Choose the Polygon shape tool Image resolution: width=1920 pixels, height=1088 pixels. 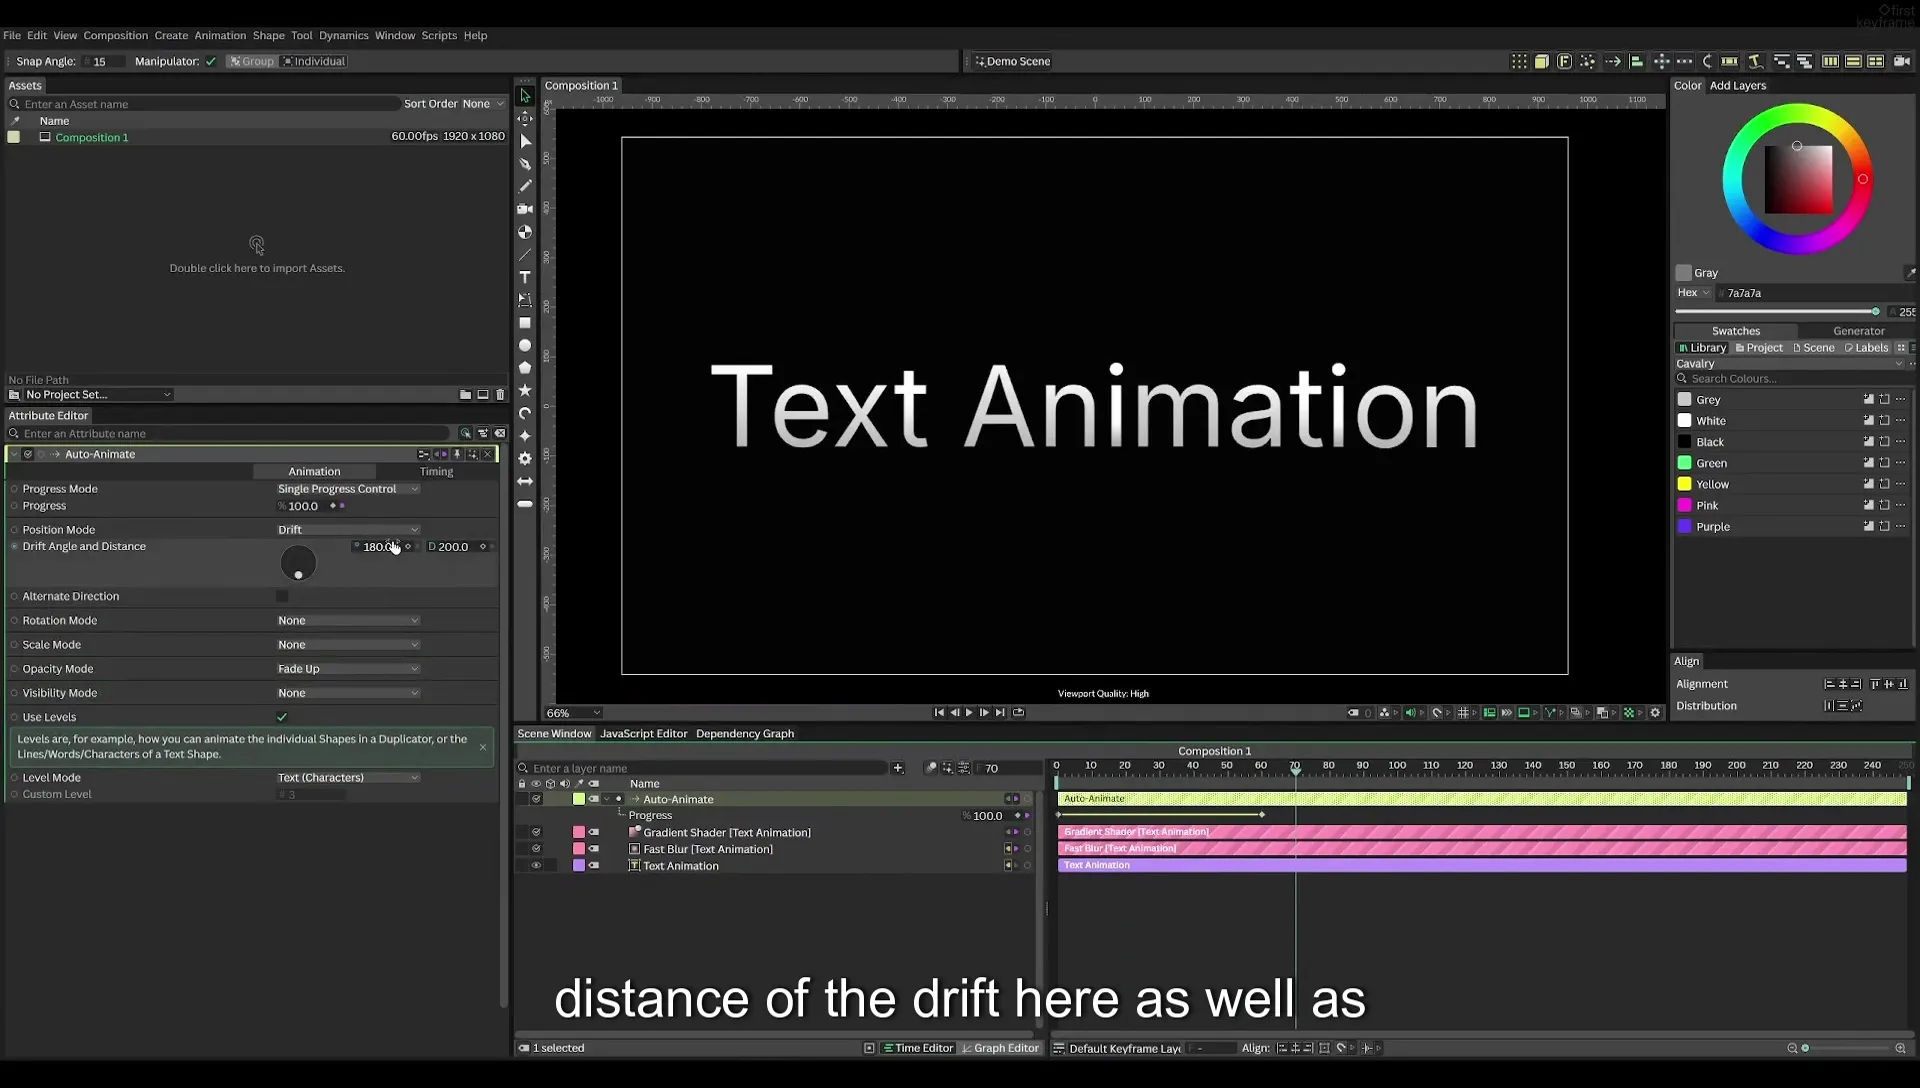(x=525, y=368)
